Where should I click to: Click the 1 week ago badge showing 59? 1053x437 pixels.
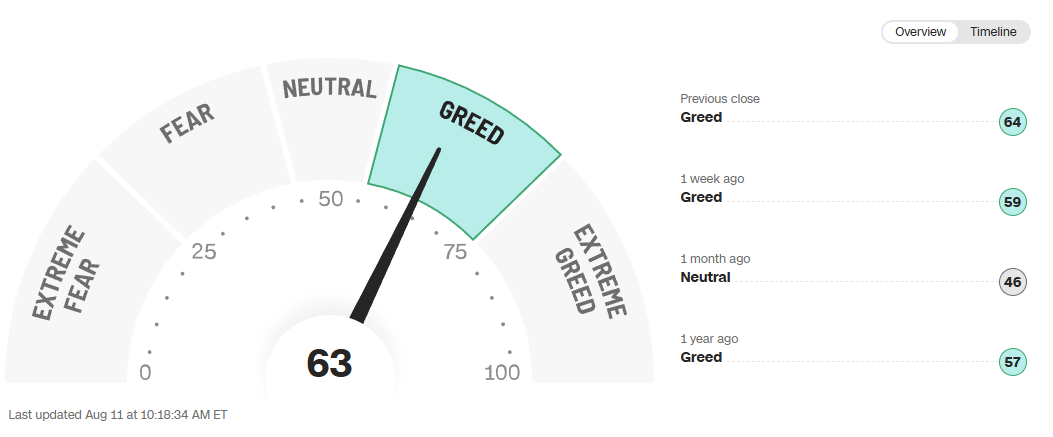tap(1012, 202)
